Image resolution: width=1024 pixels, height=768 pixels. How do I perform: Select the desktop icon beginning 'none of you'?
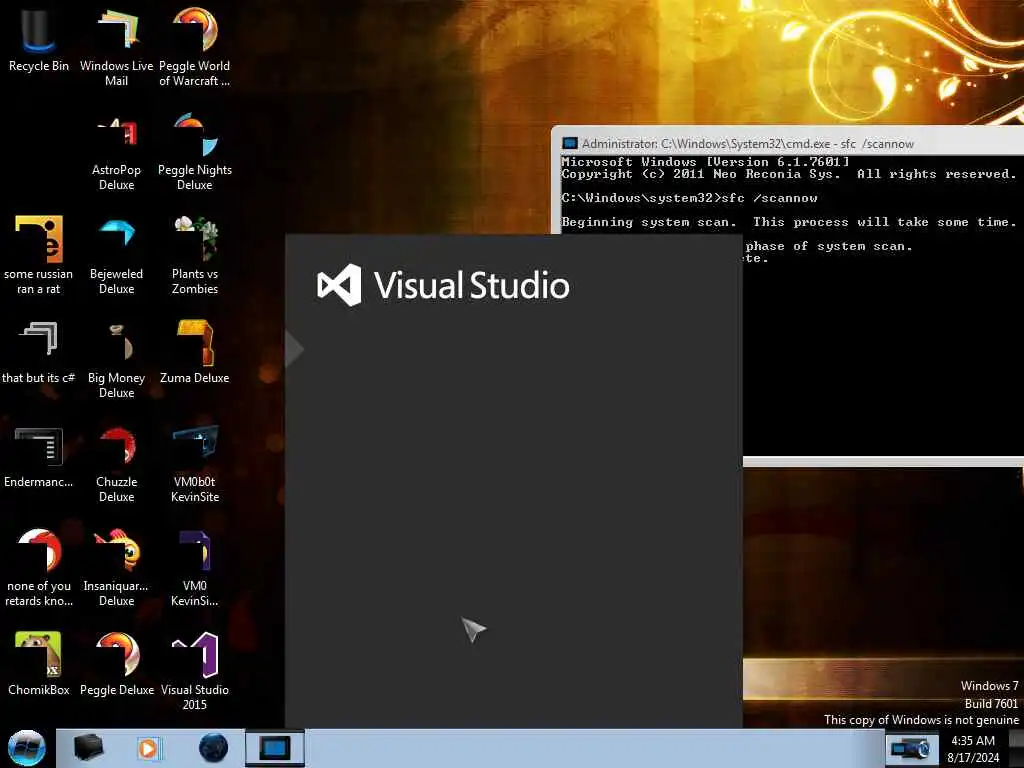39,567
